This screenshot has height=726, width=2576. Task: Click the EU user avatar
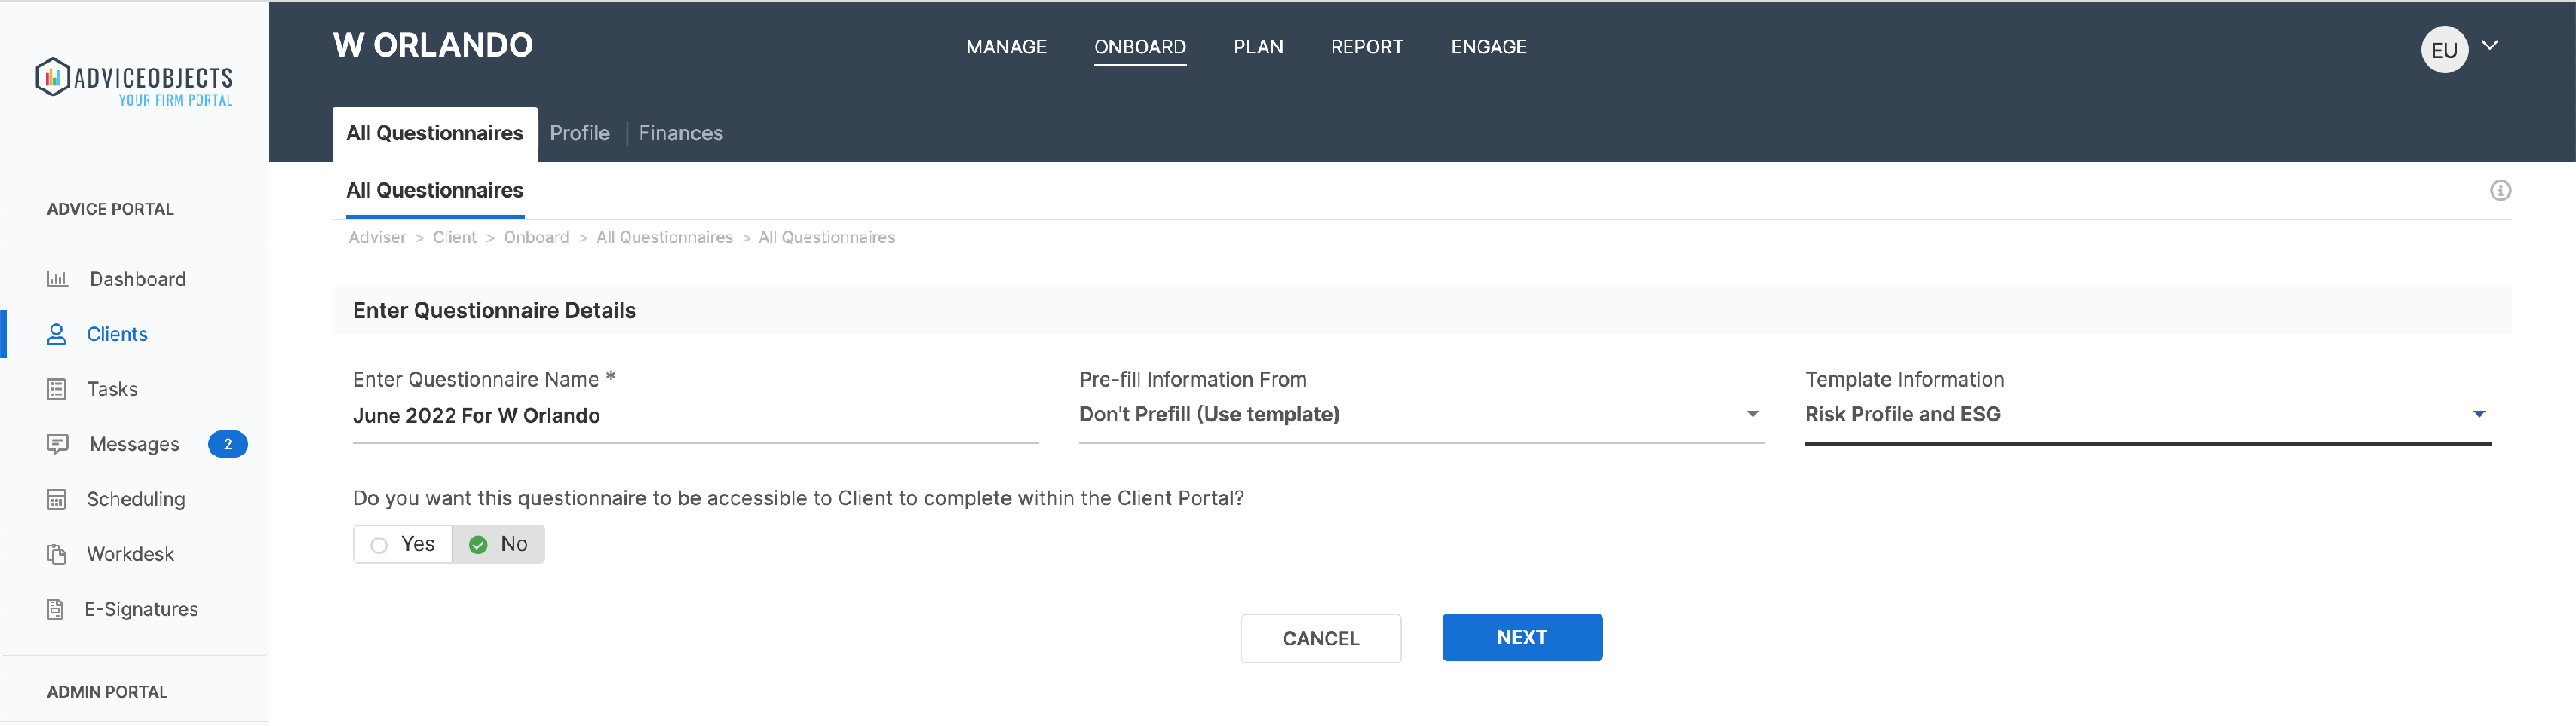2444,49
